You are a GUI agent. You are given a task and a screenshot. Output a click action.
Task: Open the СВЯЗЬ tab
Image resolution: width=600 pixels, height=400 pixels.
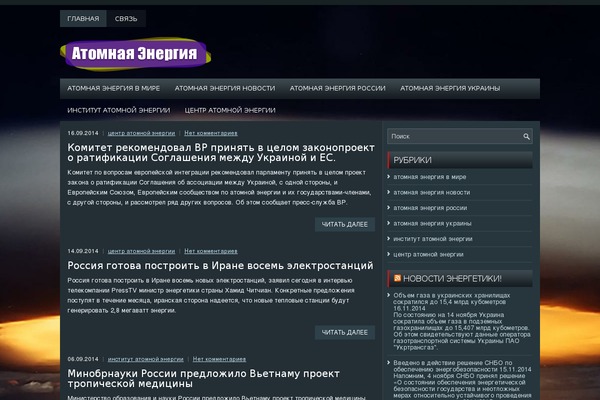(126, 18)
